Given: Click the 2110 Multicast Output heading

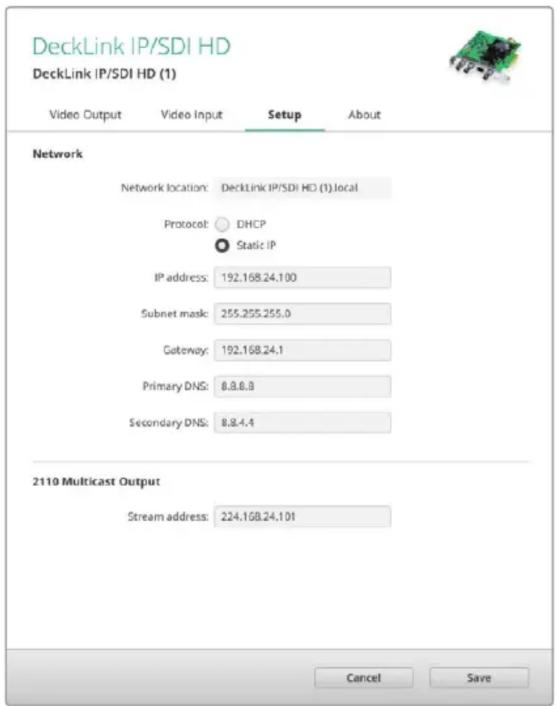Looking at the screenshot, I should pos(96,482).
